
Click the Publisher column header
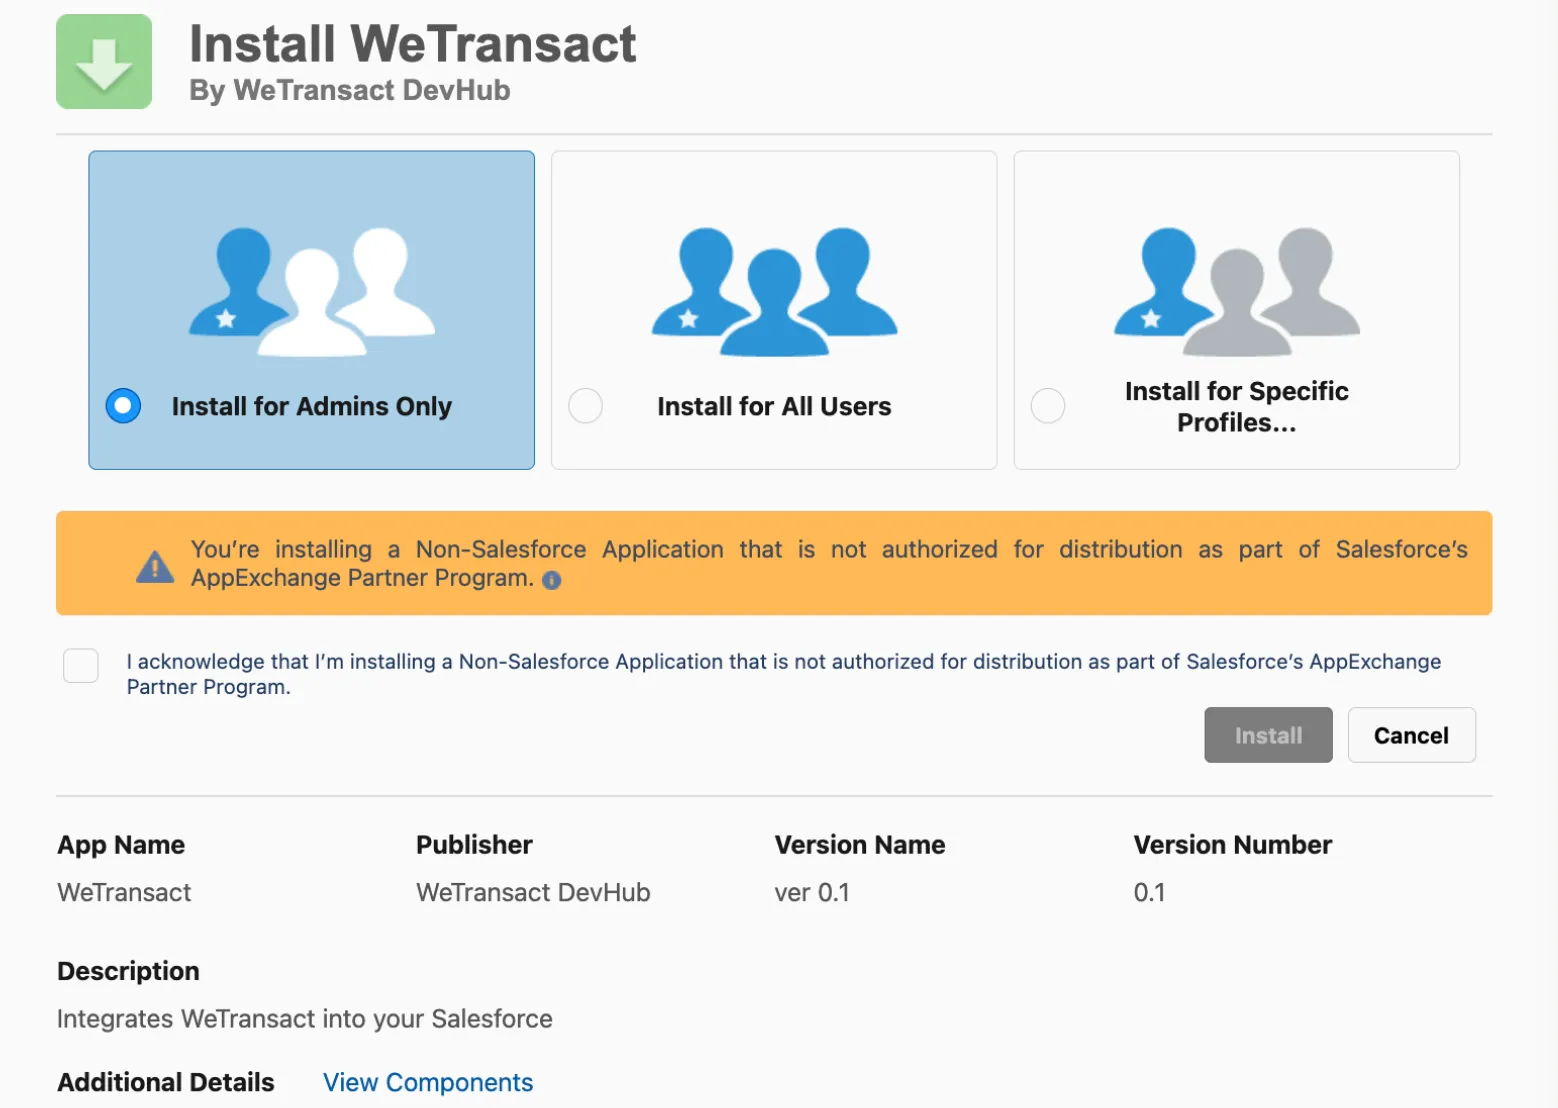pyautogui.click(x=474, y=845)
